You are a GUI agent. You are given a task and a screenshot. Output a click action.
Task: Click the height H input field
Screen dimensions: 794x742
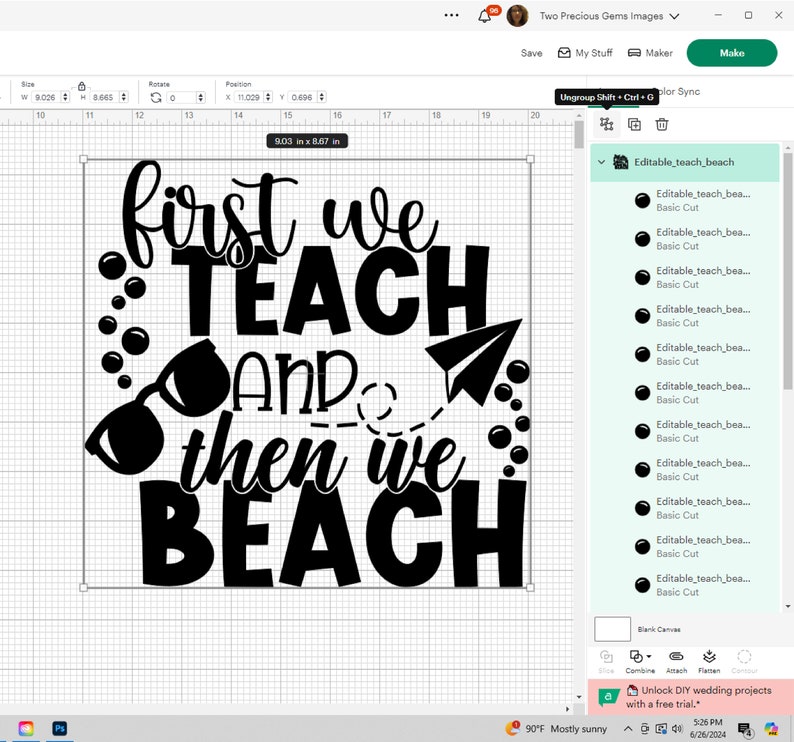(104, 97)
